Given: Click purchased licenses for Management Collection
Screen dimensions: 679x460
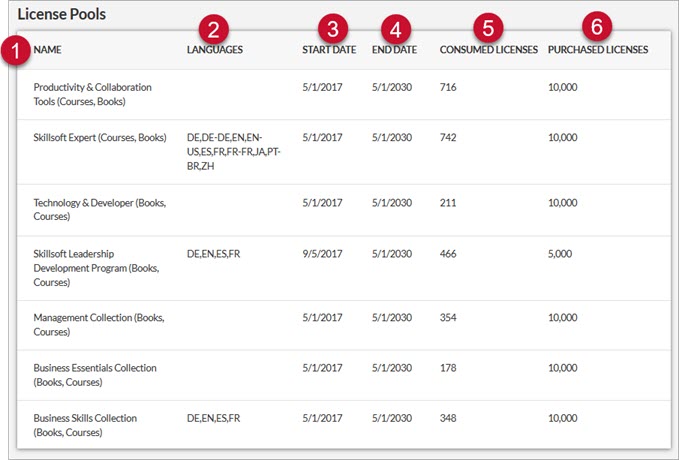Looking at the screenshot, I should click(563, 317).
